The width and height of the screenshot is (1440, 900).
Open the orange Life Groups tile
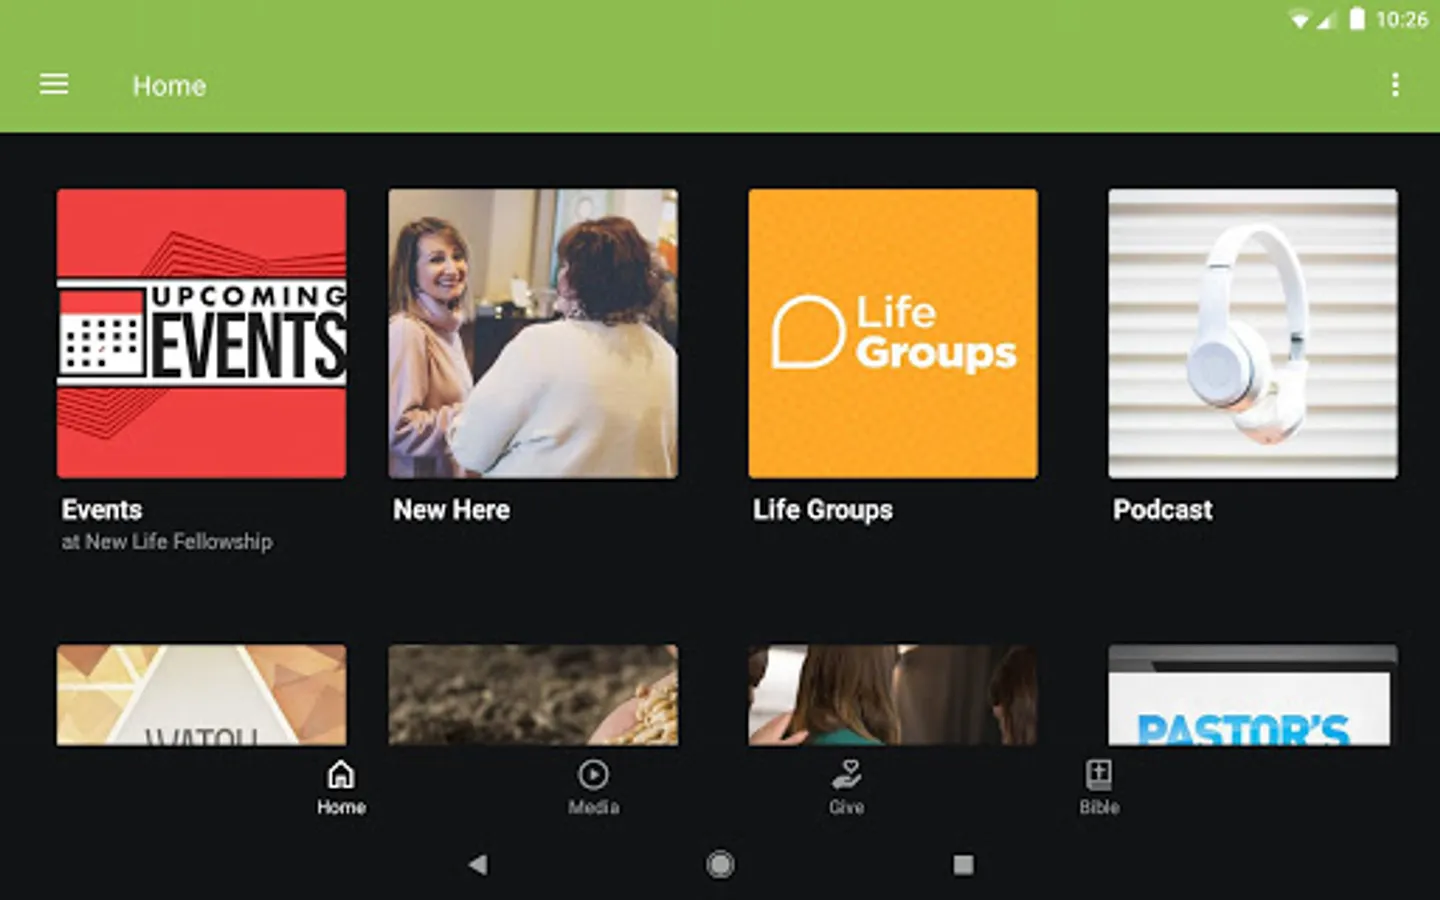(893, 333)
